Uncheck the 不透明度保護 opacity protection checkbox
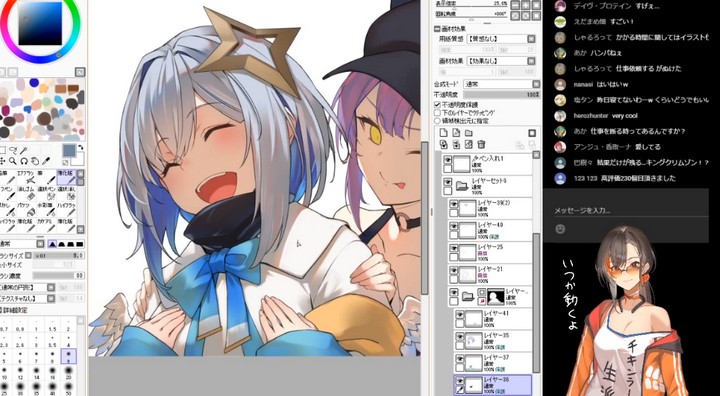The height and width of the screenshot is (396, 720). [438, 104]
